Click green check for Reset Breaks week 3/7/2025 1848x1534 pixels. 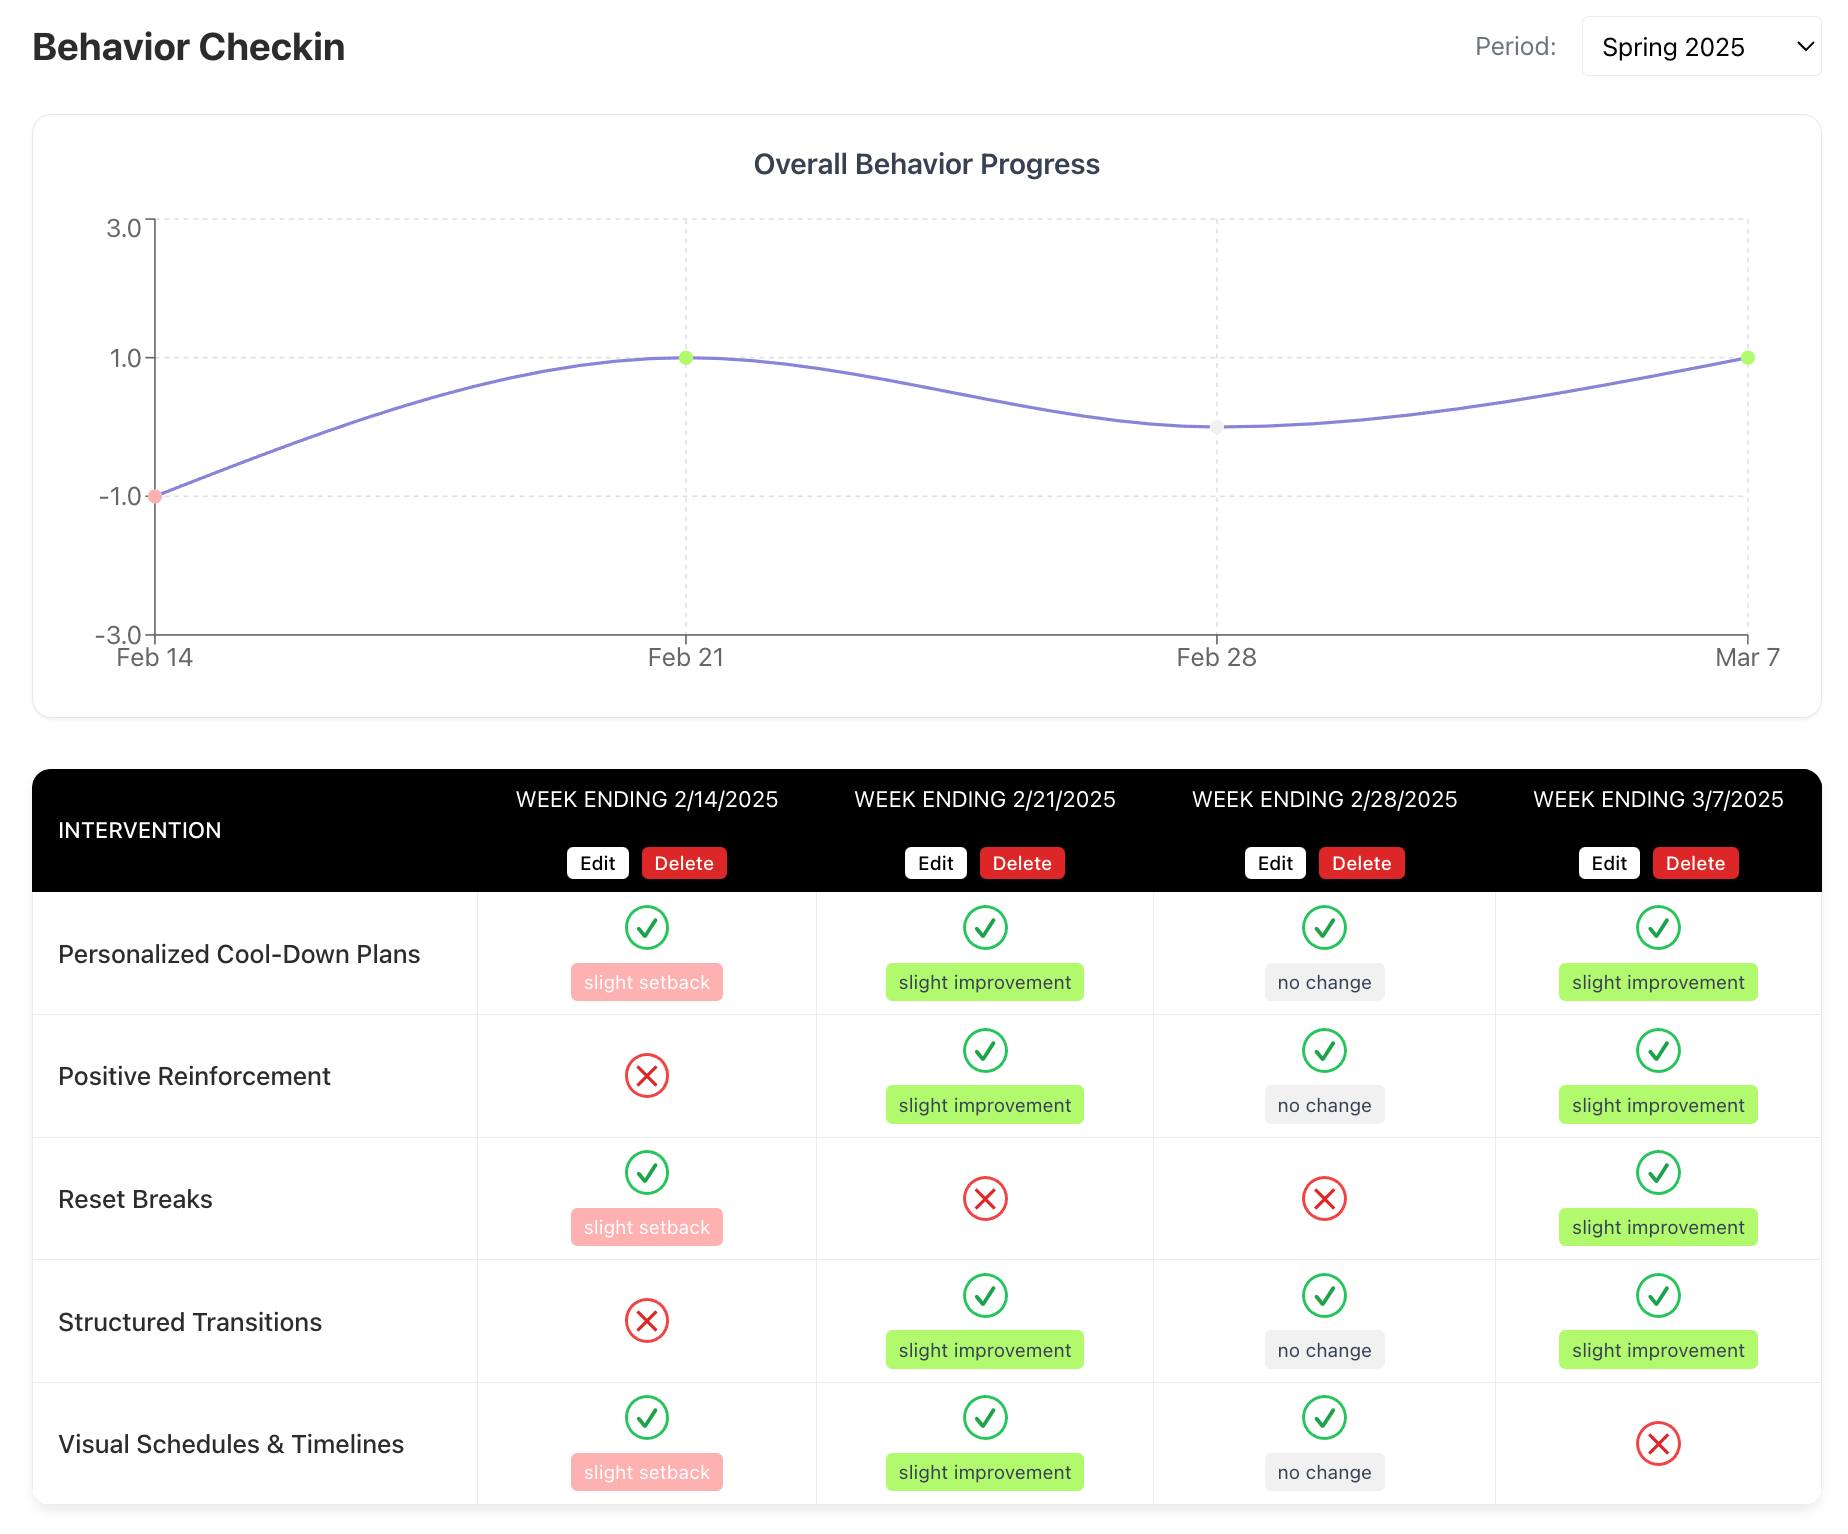click(x=1658, y=1172)
